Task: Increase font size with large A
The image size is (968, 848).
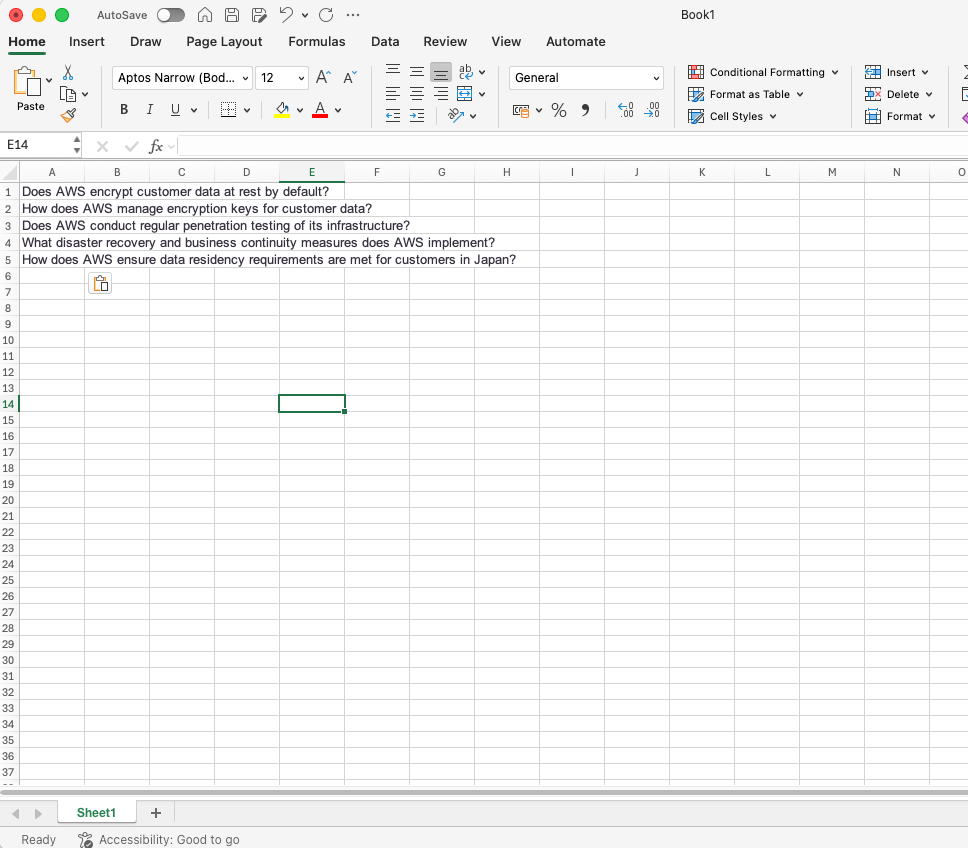Action: point(323,77)
